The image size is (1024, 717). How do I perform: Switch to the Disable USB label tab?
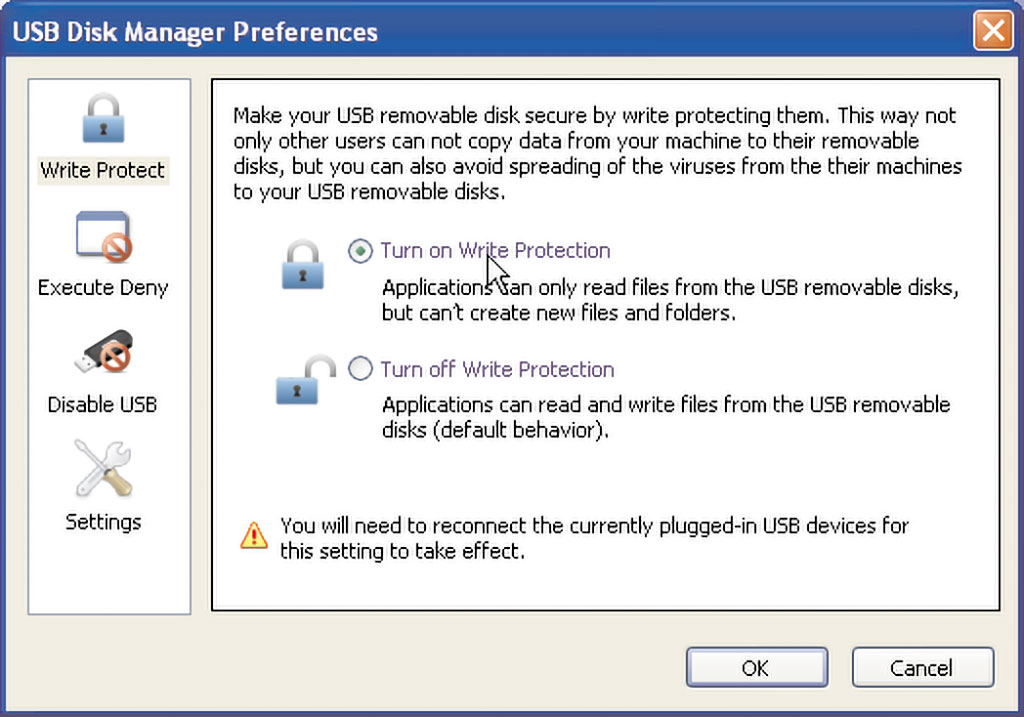pos(103,404)
